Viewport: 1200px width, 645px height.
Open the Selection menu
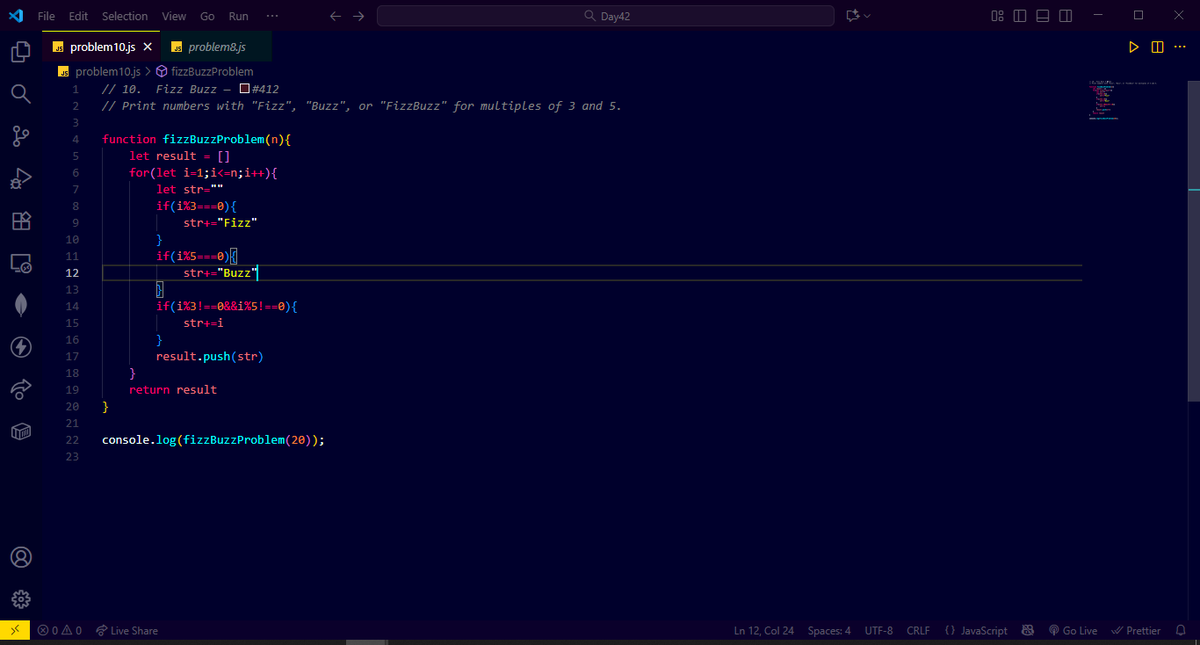(124, 16)
